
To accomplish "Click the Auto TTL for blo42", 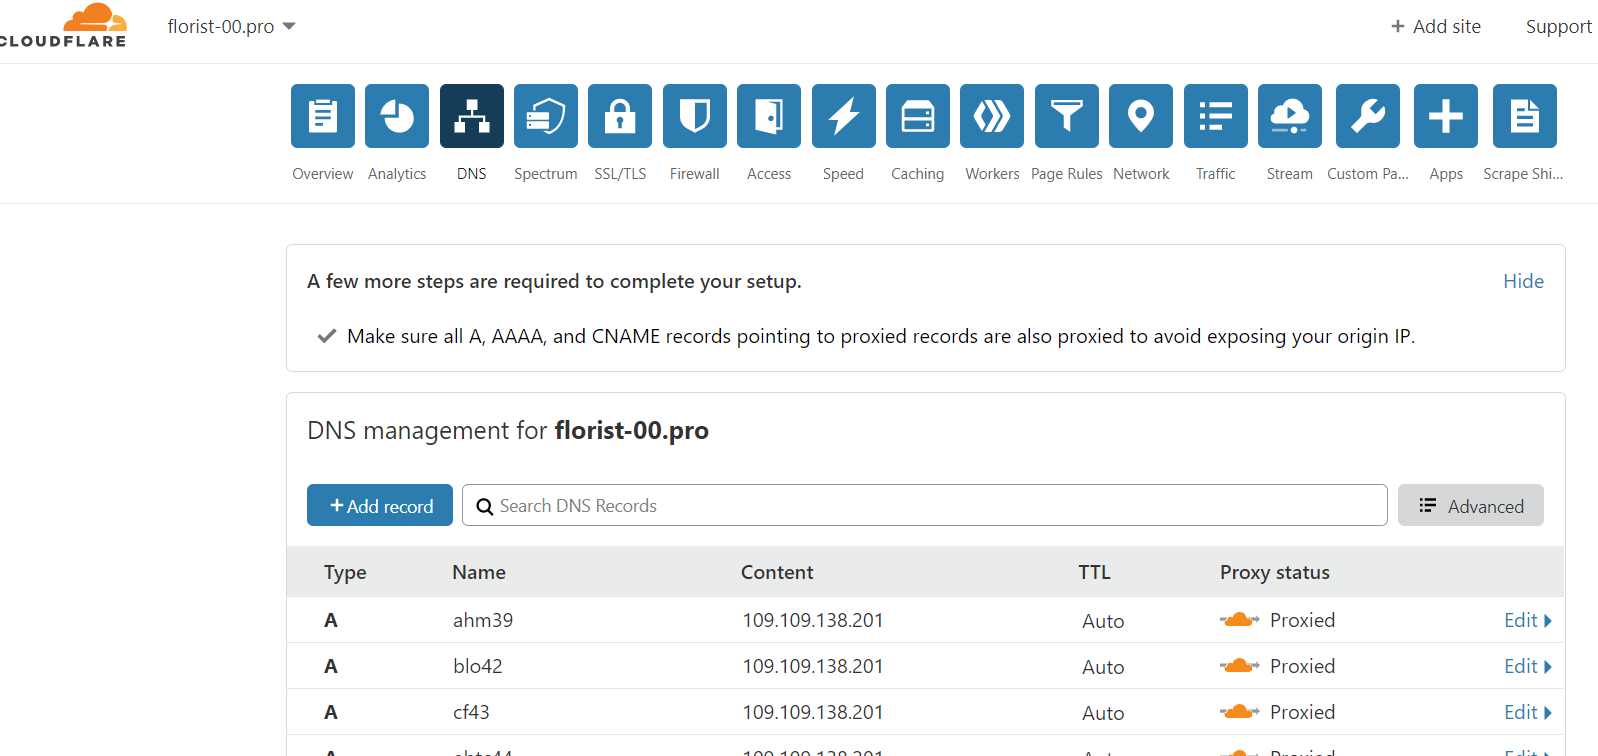I will pyautogui.click(x=1103, y=667).
